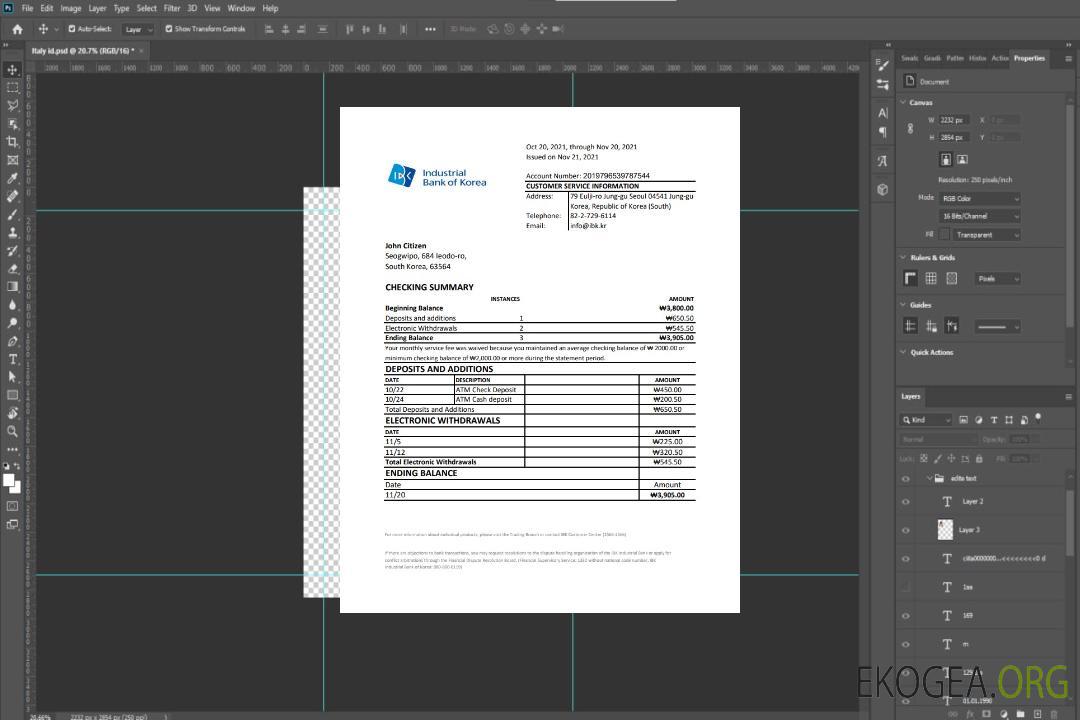Click the Home icon in options bar
Image resolution: width=1080 pixels, height=720 pixels.
click(17, 29)
